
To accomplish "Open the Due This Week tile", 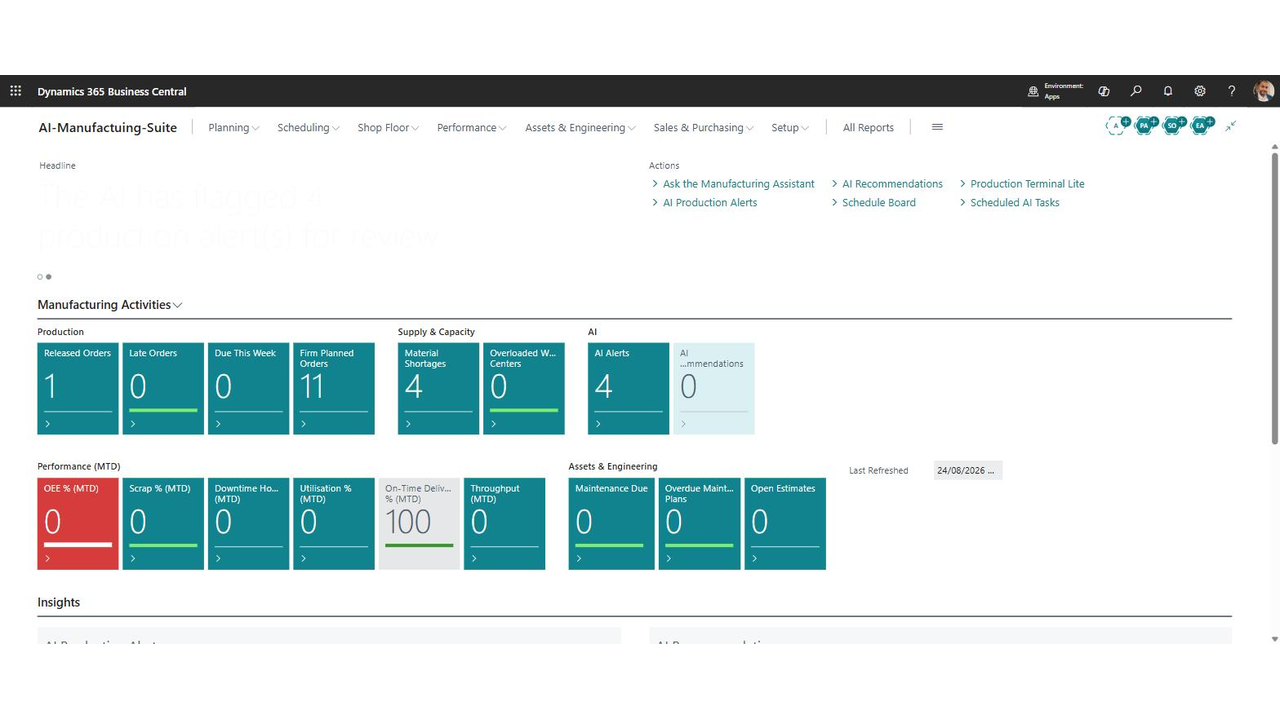I will pos(249,388).
